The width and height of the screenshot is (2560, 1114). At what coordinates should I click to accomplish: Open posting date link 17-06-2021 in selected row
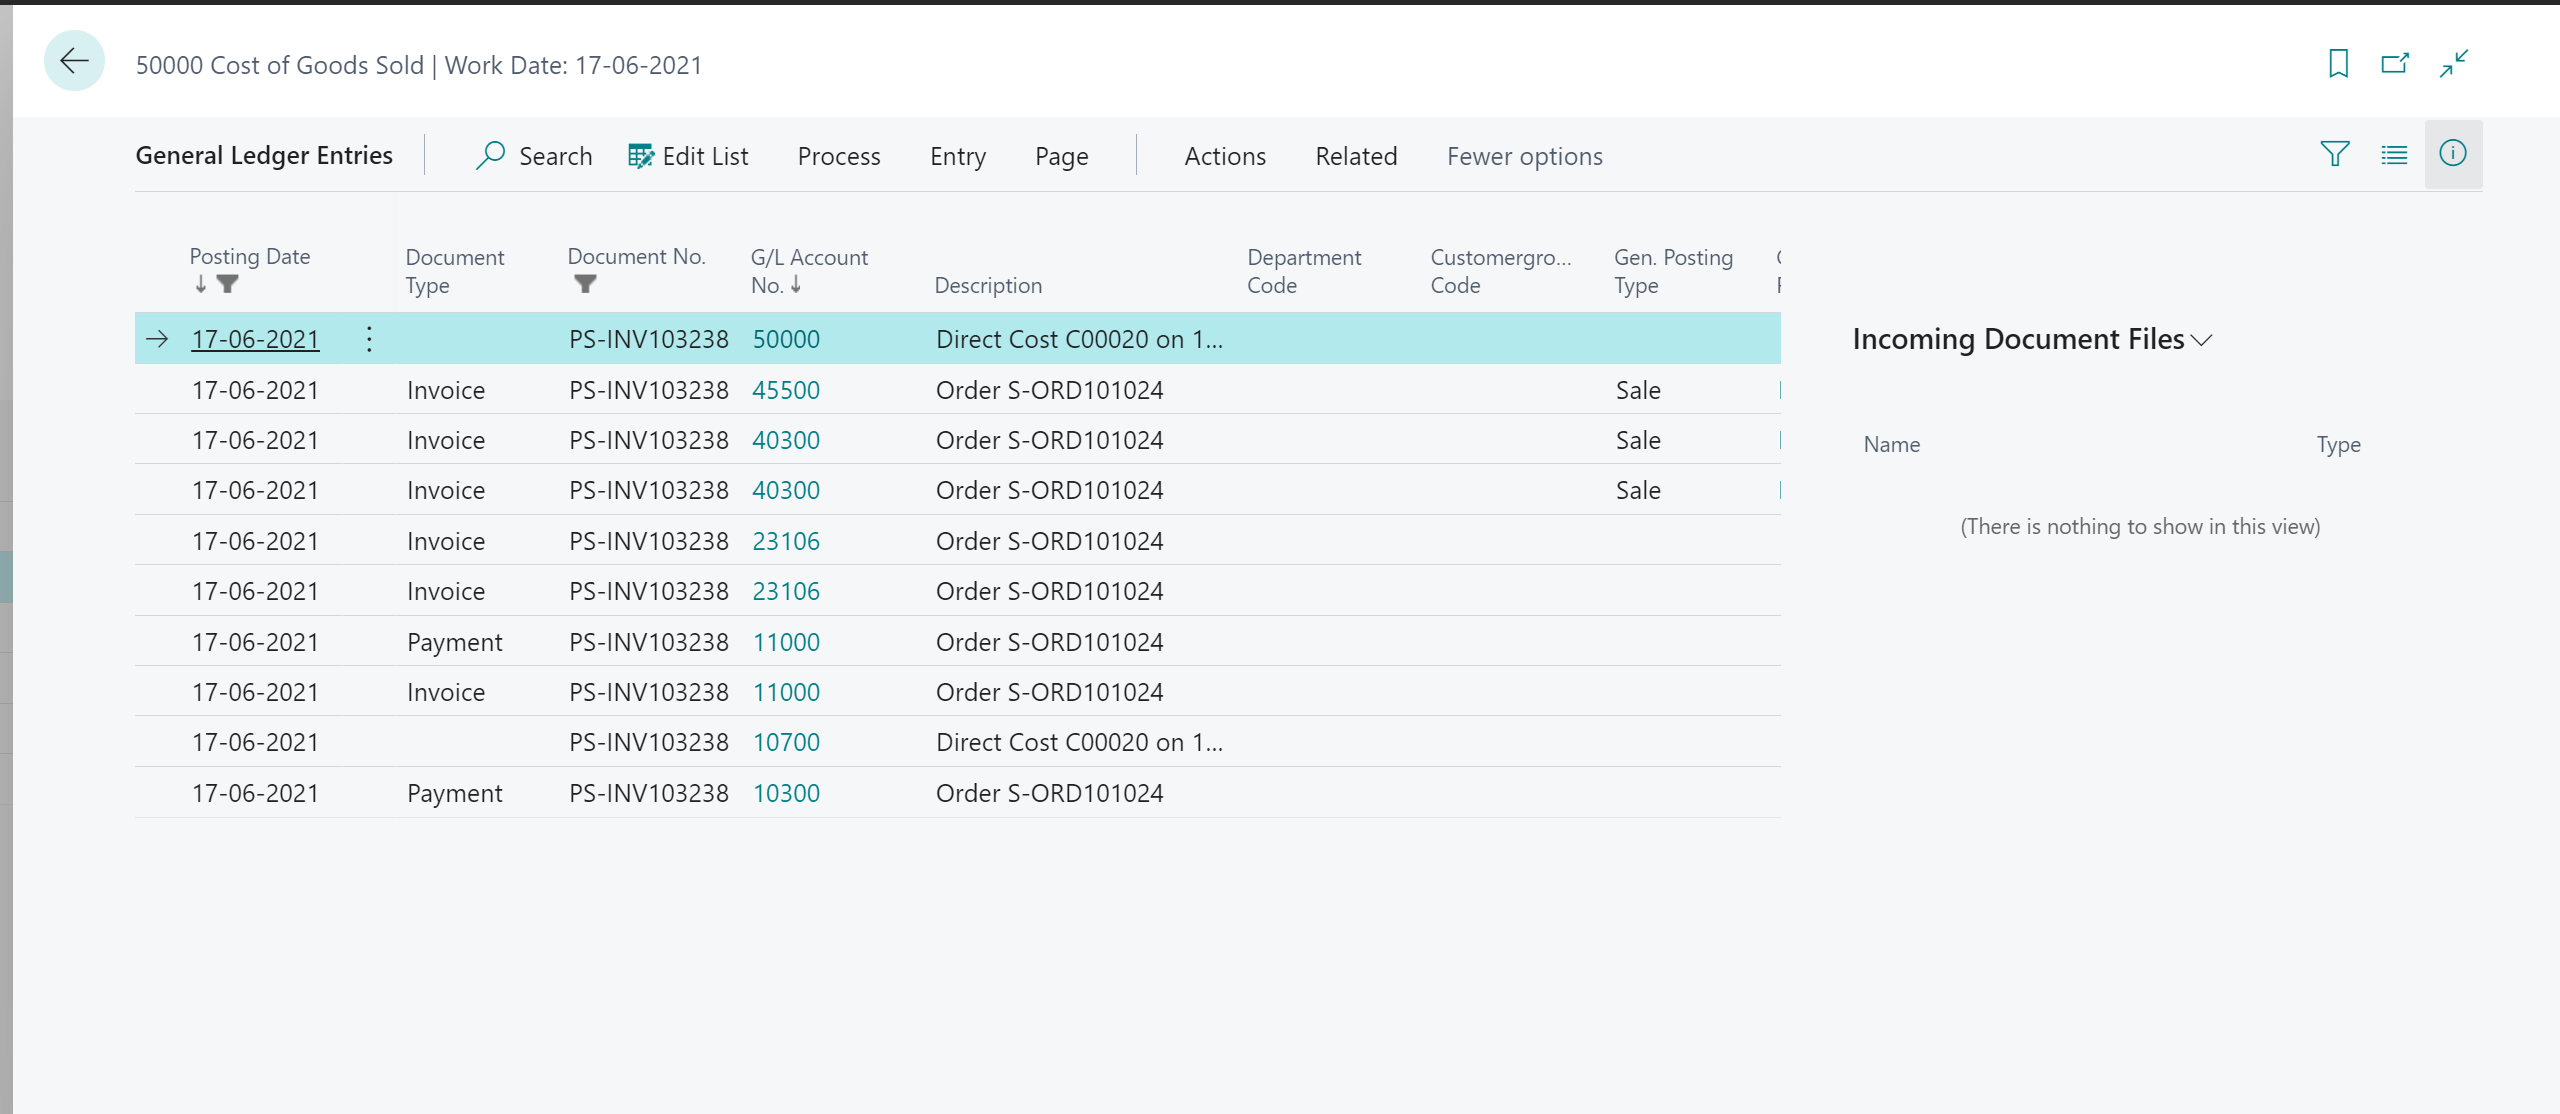255,339
